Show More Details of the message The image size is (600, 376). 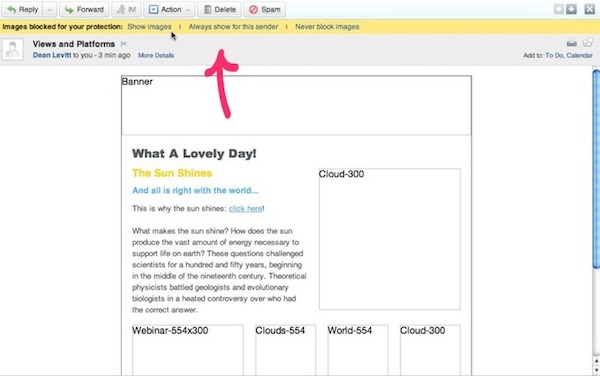156,55
